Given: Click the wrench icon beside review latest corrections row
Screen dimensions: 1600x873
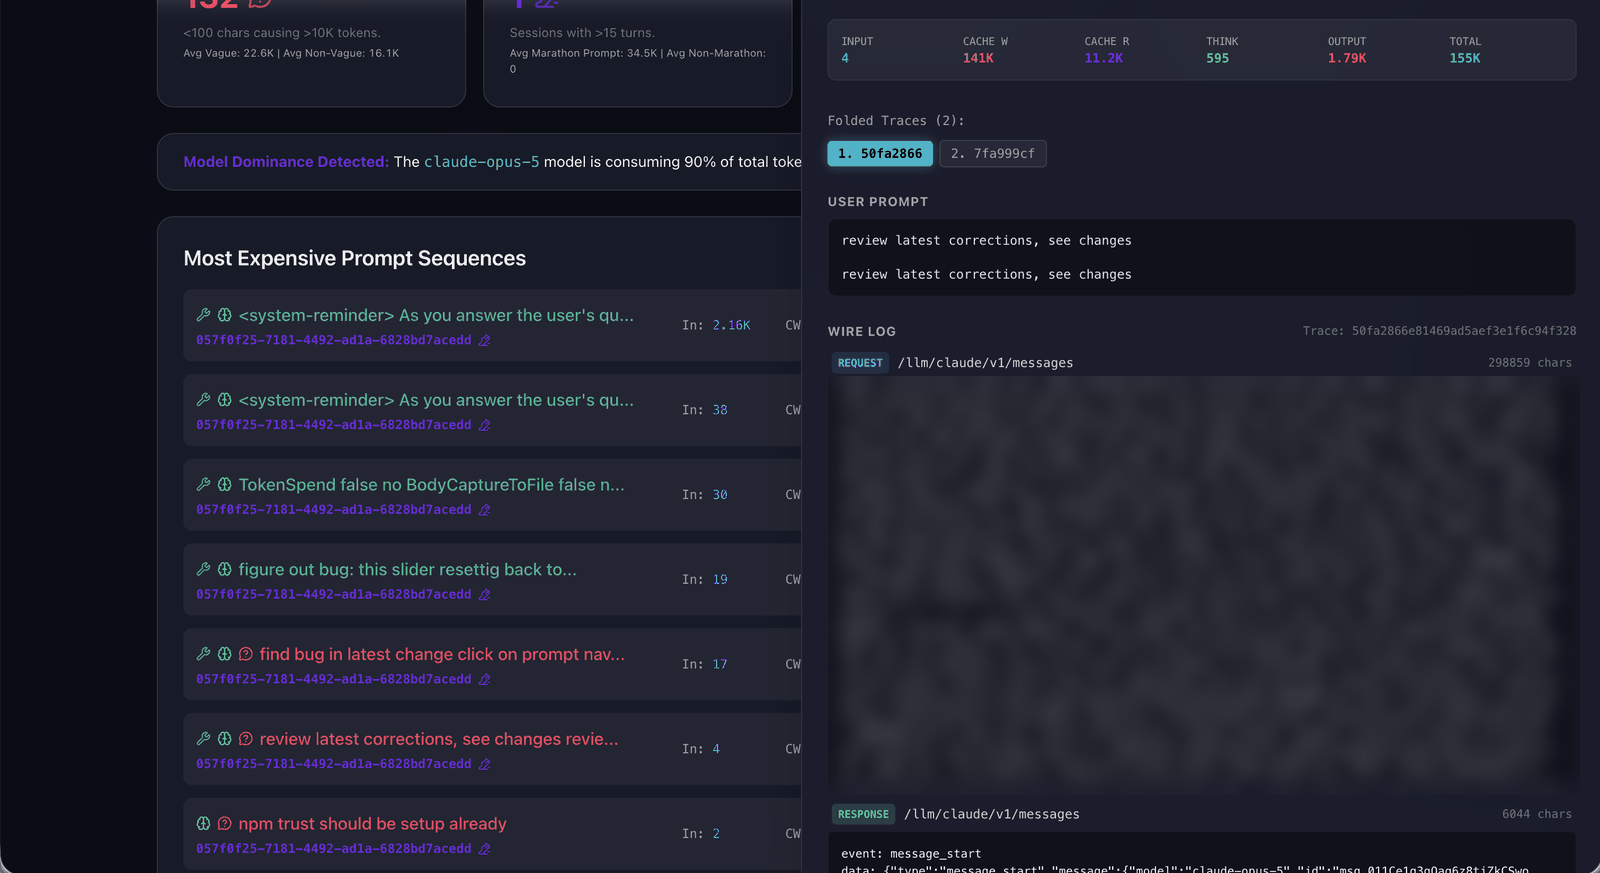Looking at the screenshot, I should tap(203, 739).
